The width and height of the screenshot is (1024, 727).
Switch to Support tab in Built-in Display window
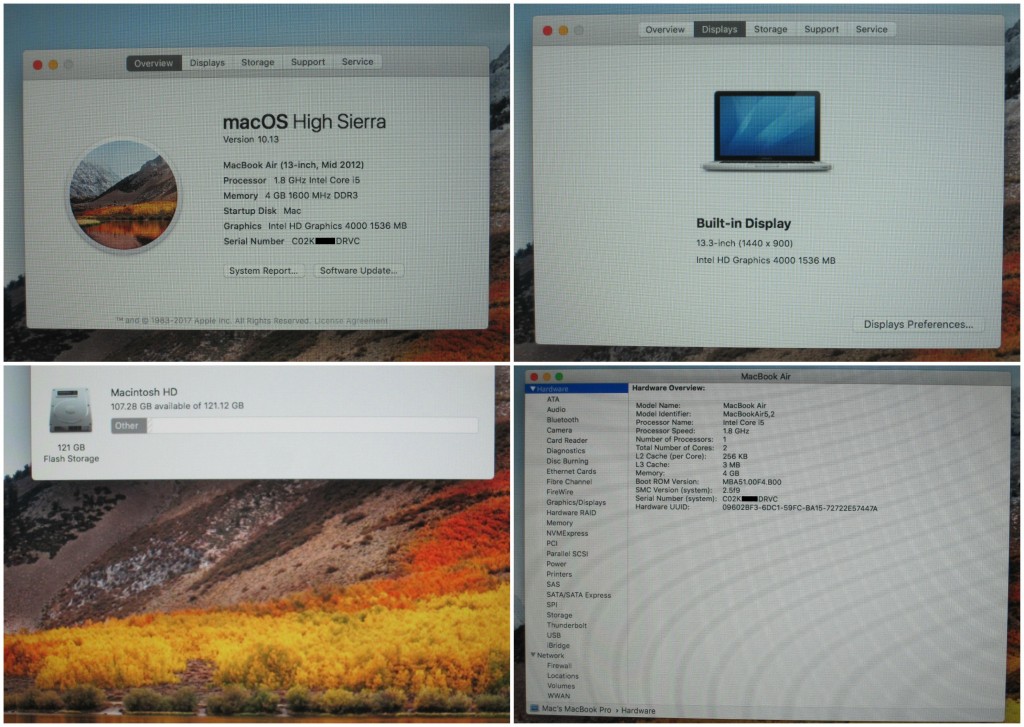click(821, 29)
